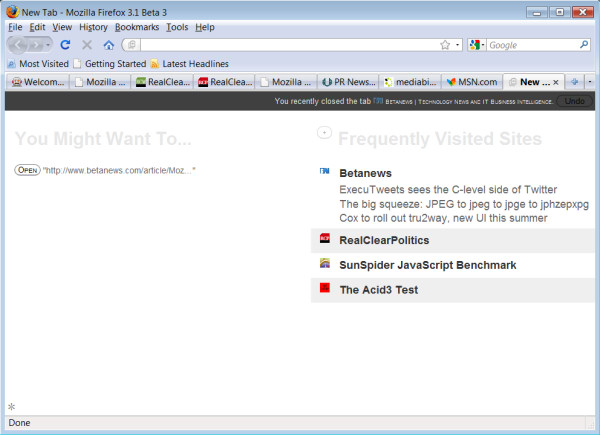The height and width of the screenshot is (435, 600).
Task: Click the Firefox logo in title bar
Action: [x=12, y=11]
